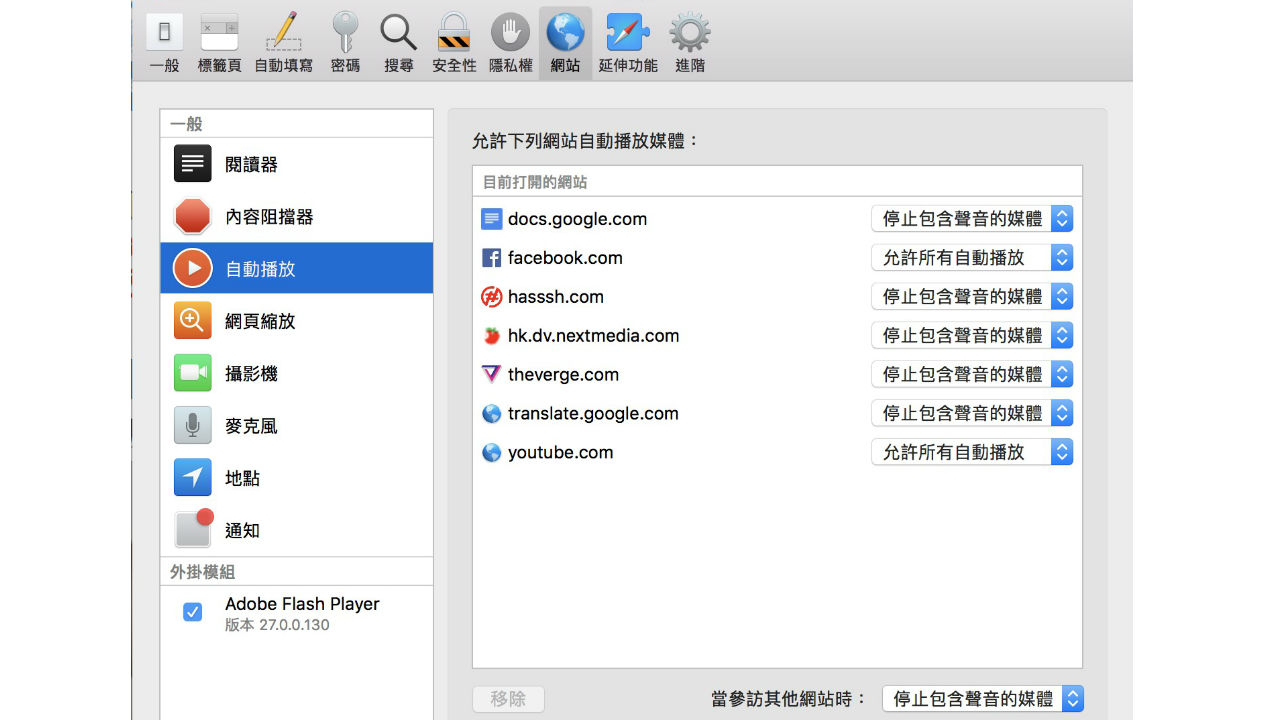This screenshot has height=720, width=1280.
Task: Select the translate.google.com row text
Action: [593, 413]
